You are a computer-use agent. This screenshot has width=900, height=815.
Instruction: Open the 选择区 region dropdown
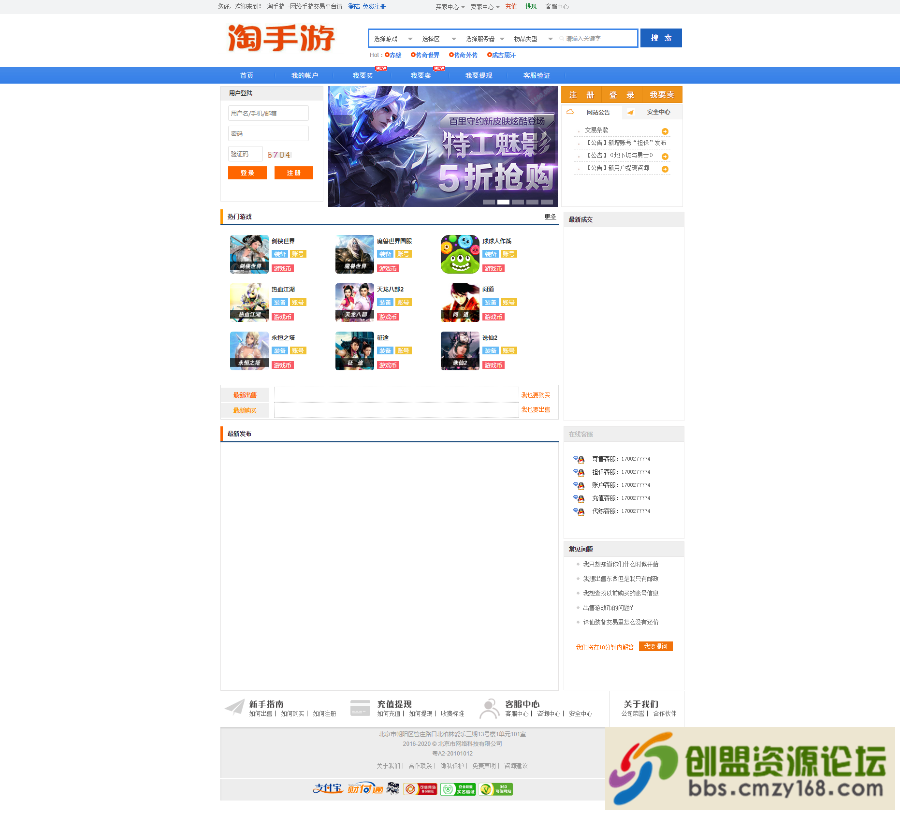click(x=439, y=38)
